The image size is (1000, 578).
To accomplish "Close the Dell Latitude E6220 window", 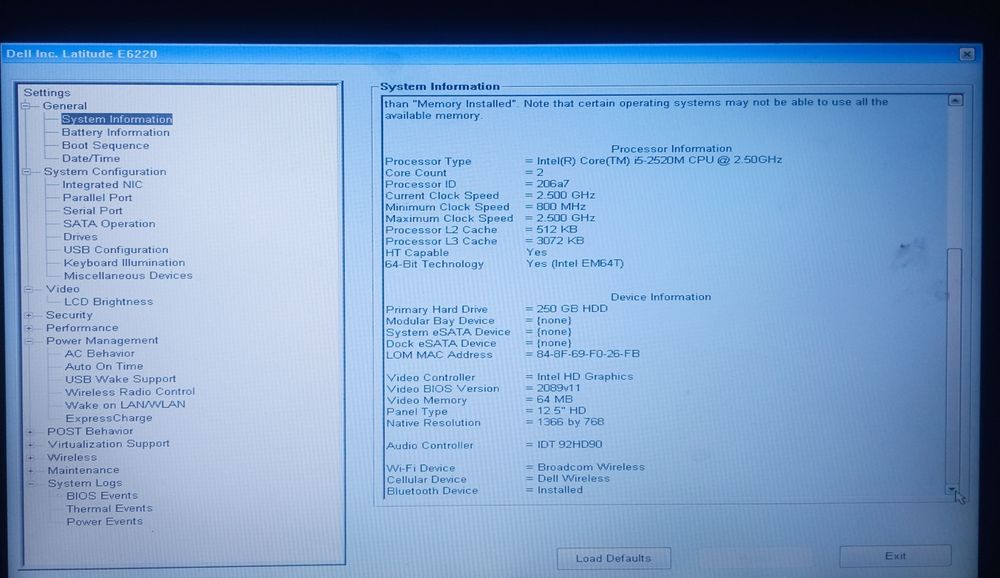I will click(967, 54).
